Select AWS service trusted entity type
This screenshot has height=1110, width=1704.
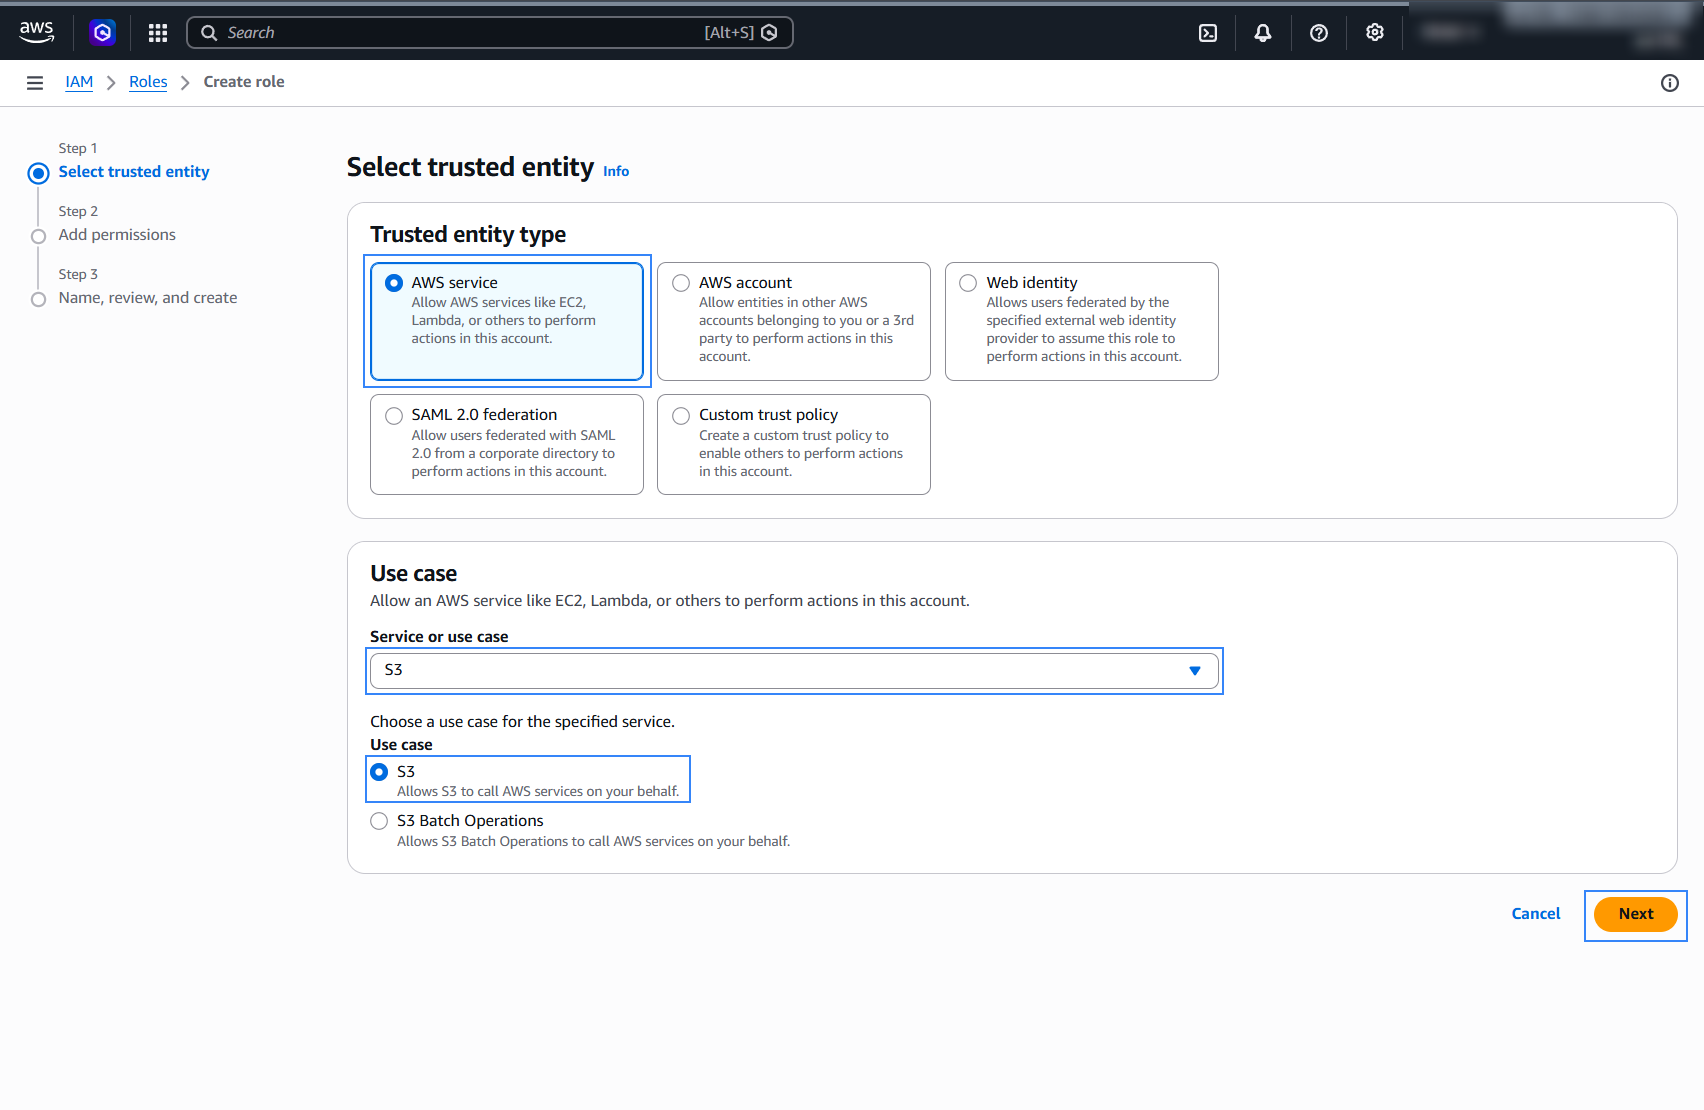click(507, 321)
